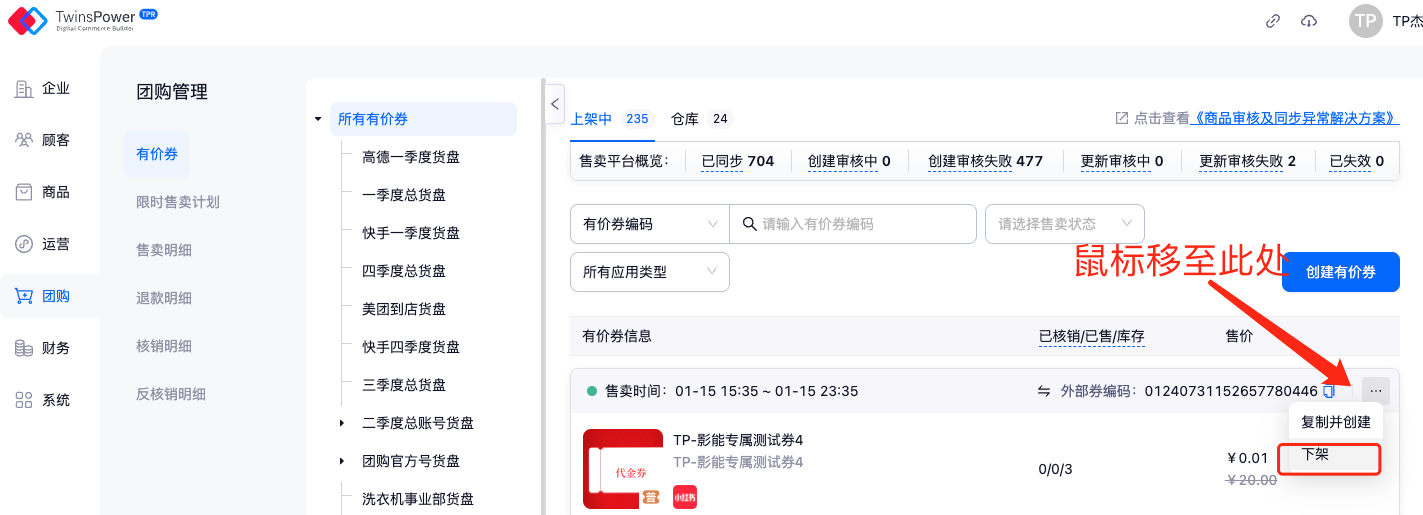Collapse the category tree panel
This screenshot has width=1423, height=515.
point(555,103)
